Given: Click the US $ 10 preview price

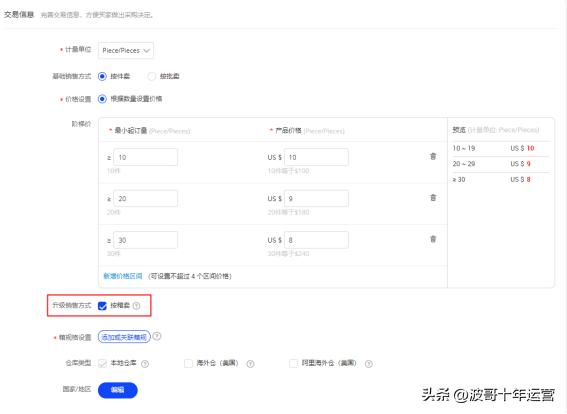Looking at the screenshot, I should tap(522, 148).
